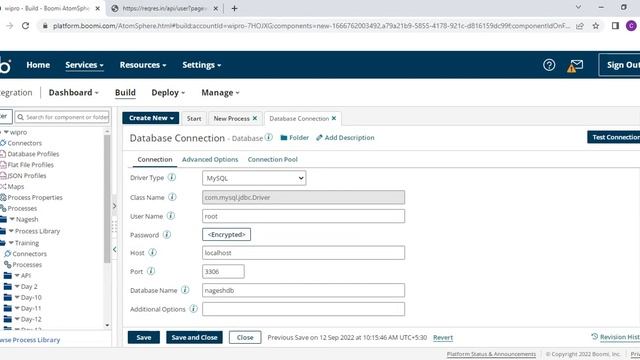Click the Folder link
Image resolution: width=640 pixels, height=360 pixels.
[294, 138]
